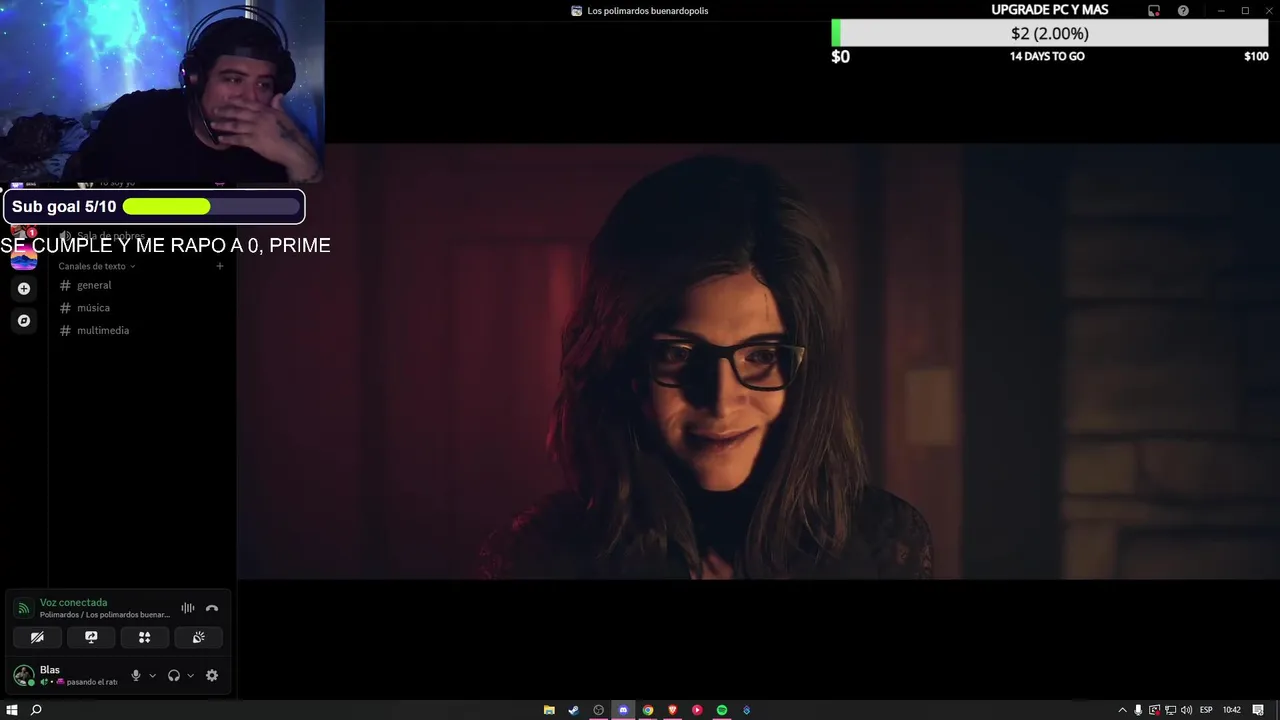
Task: Open the Windows notification center
Action: tap(1258, 710)
